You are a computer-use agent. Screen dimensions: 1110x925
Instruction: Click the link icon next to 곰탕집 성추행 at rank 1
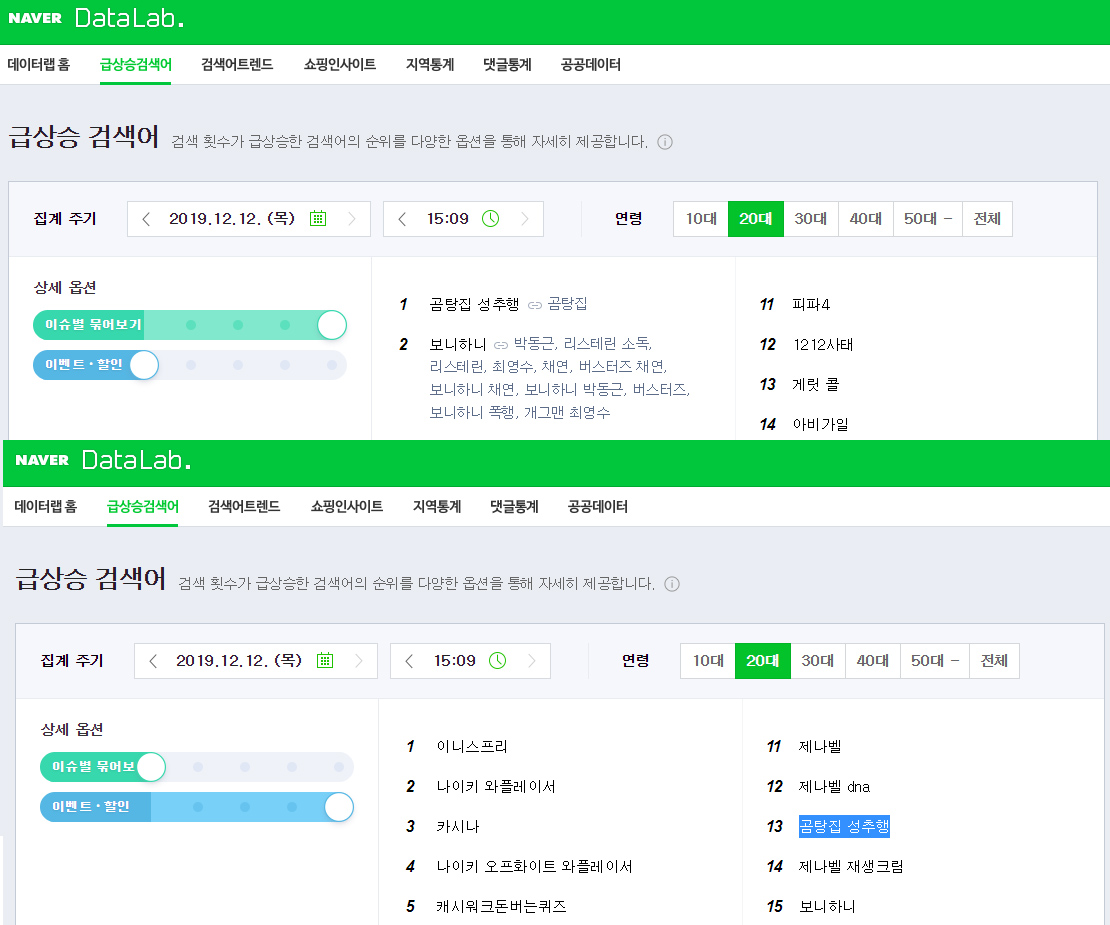coord(535,304)
